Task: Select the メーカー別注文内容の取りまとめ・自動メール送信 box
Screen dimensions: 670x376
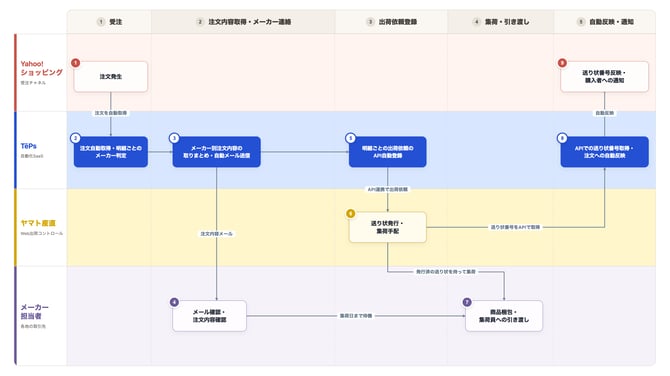Action: [x=217, y=152]
